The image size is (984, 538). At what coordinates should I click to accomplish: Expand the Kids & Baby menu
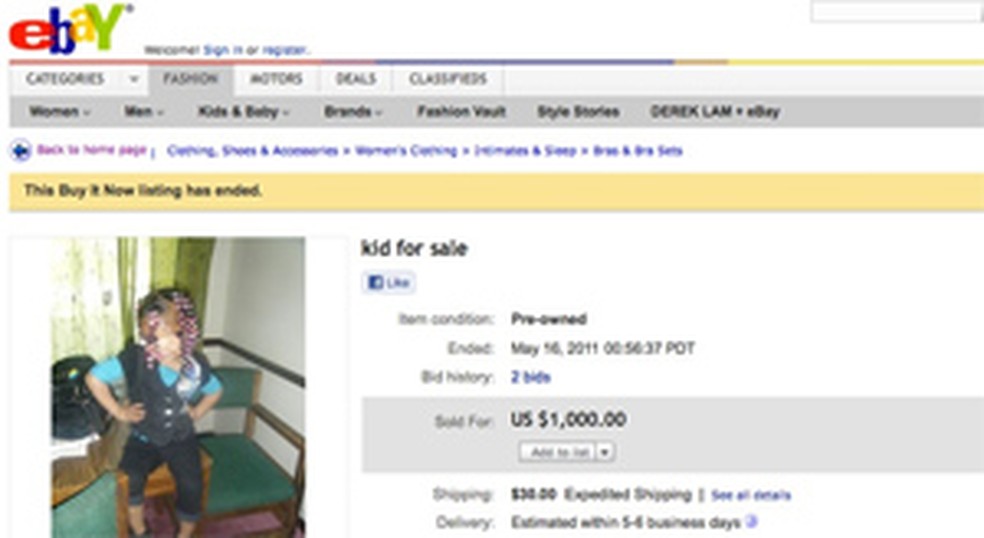[x=244, y=112]
